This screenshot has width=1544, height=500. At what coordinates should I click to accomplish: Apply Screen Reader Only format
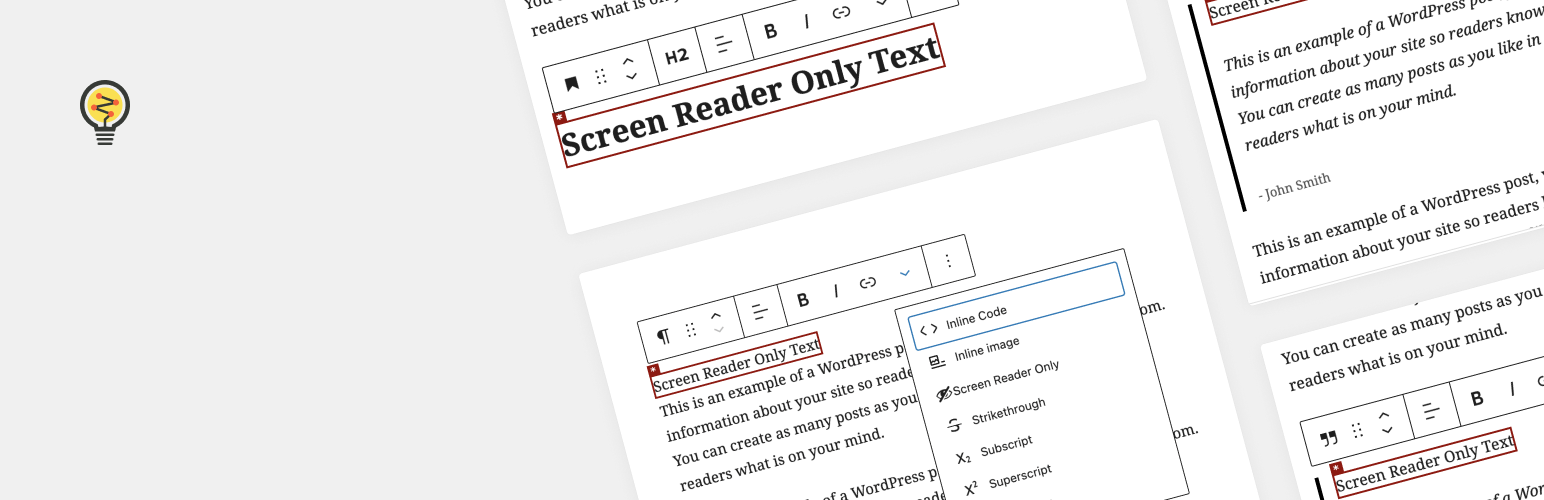[x=1006, y=379]
